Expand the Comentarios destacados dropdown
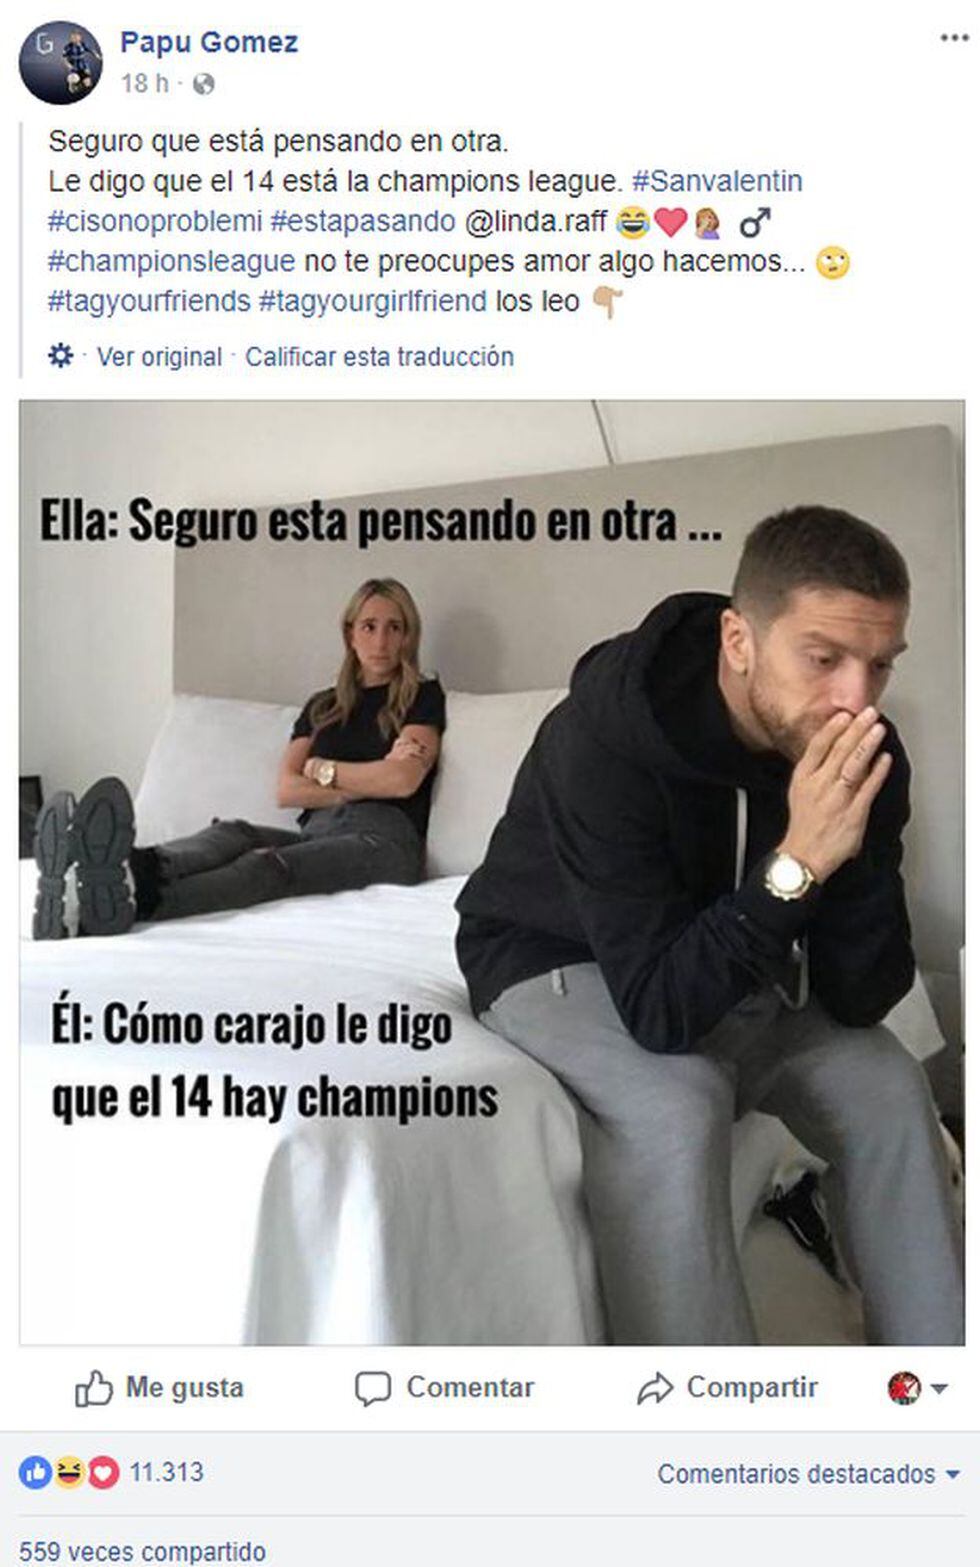Image resolution: width=980 pixels, height=1567 pixels. tap(808, 1474)
